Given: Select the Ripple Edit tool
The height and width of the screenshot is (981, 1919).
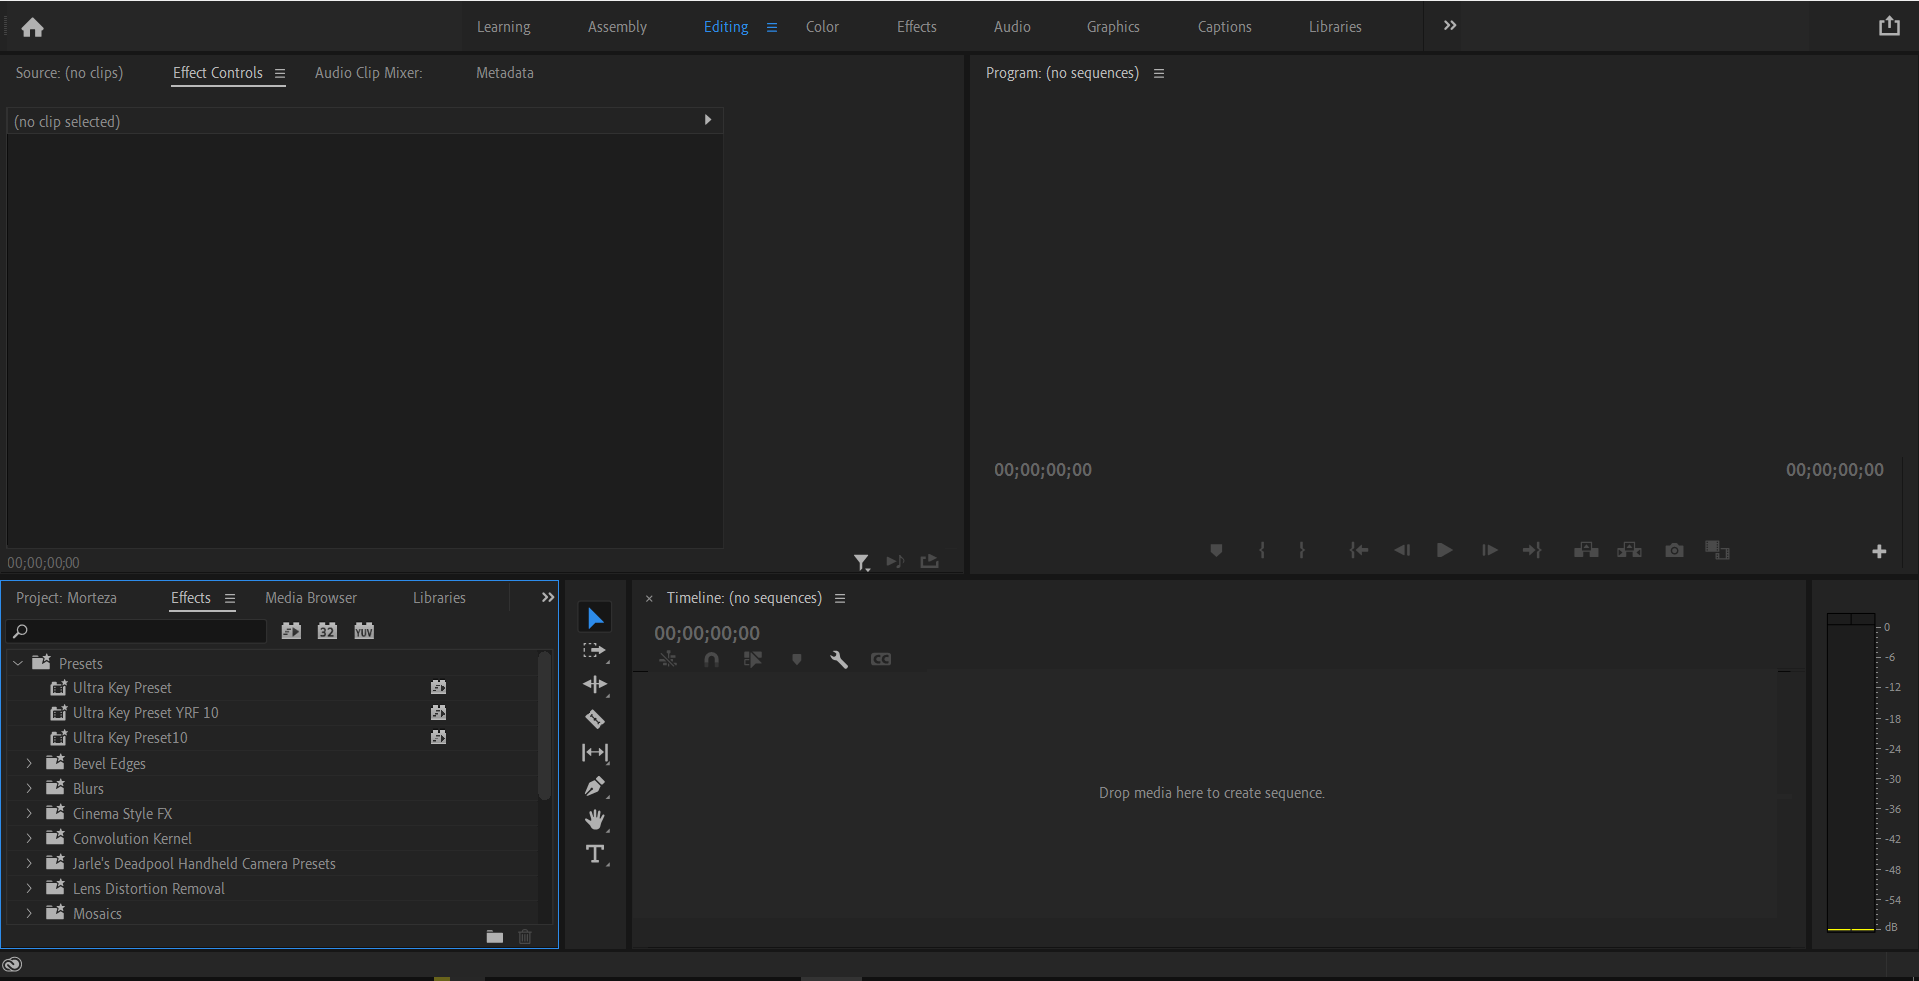Looking at the screenshot, I should (595, 685).
